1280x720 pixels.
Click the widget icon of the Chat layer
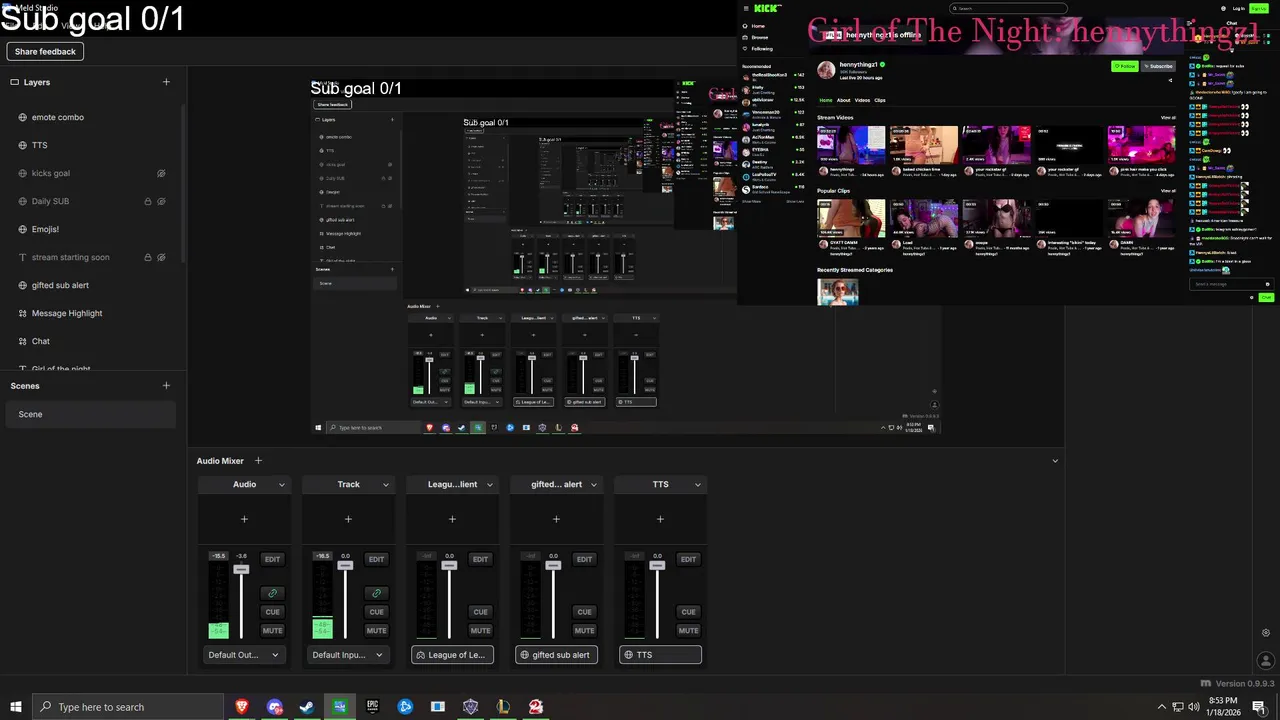[x=22, y=341]
